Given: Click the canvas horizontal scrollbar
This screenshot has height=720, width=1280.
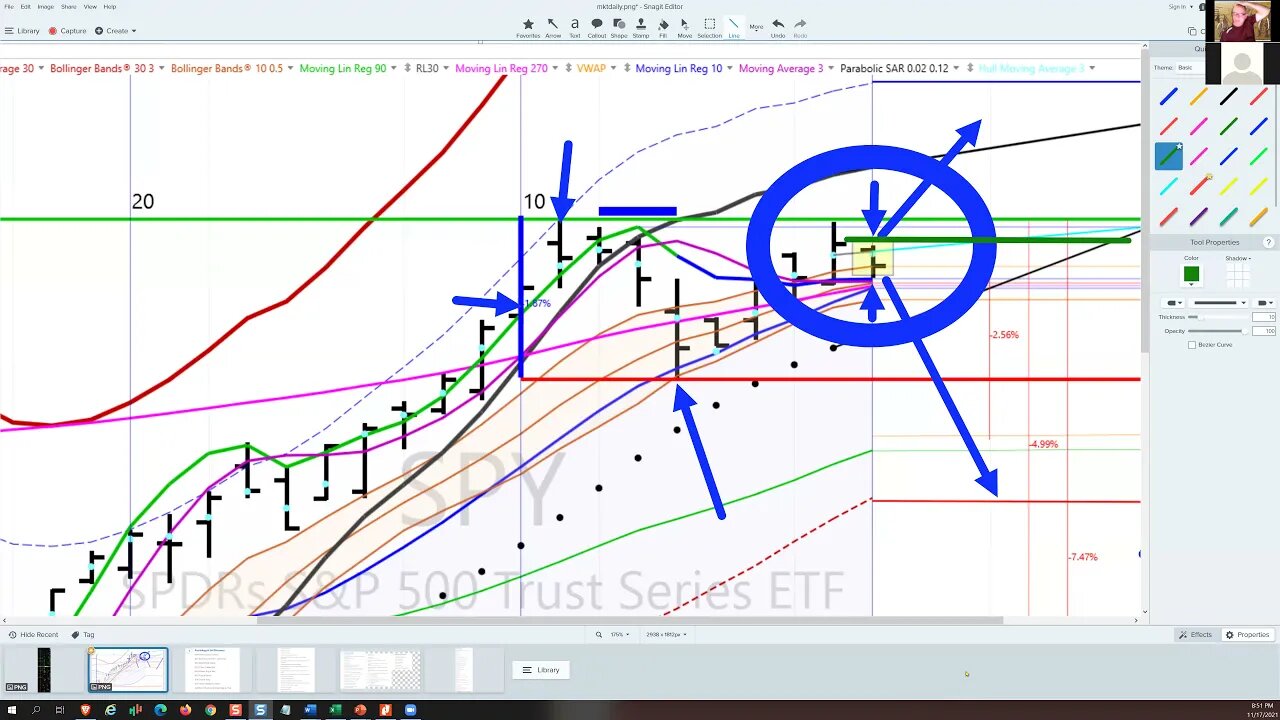Looking at the screenshot, I should (x=630, y=620).
